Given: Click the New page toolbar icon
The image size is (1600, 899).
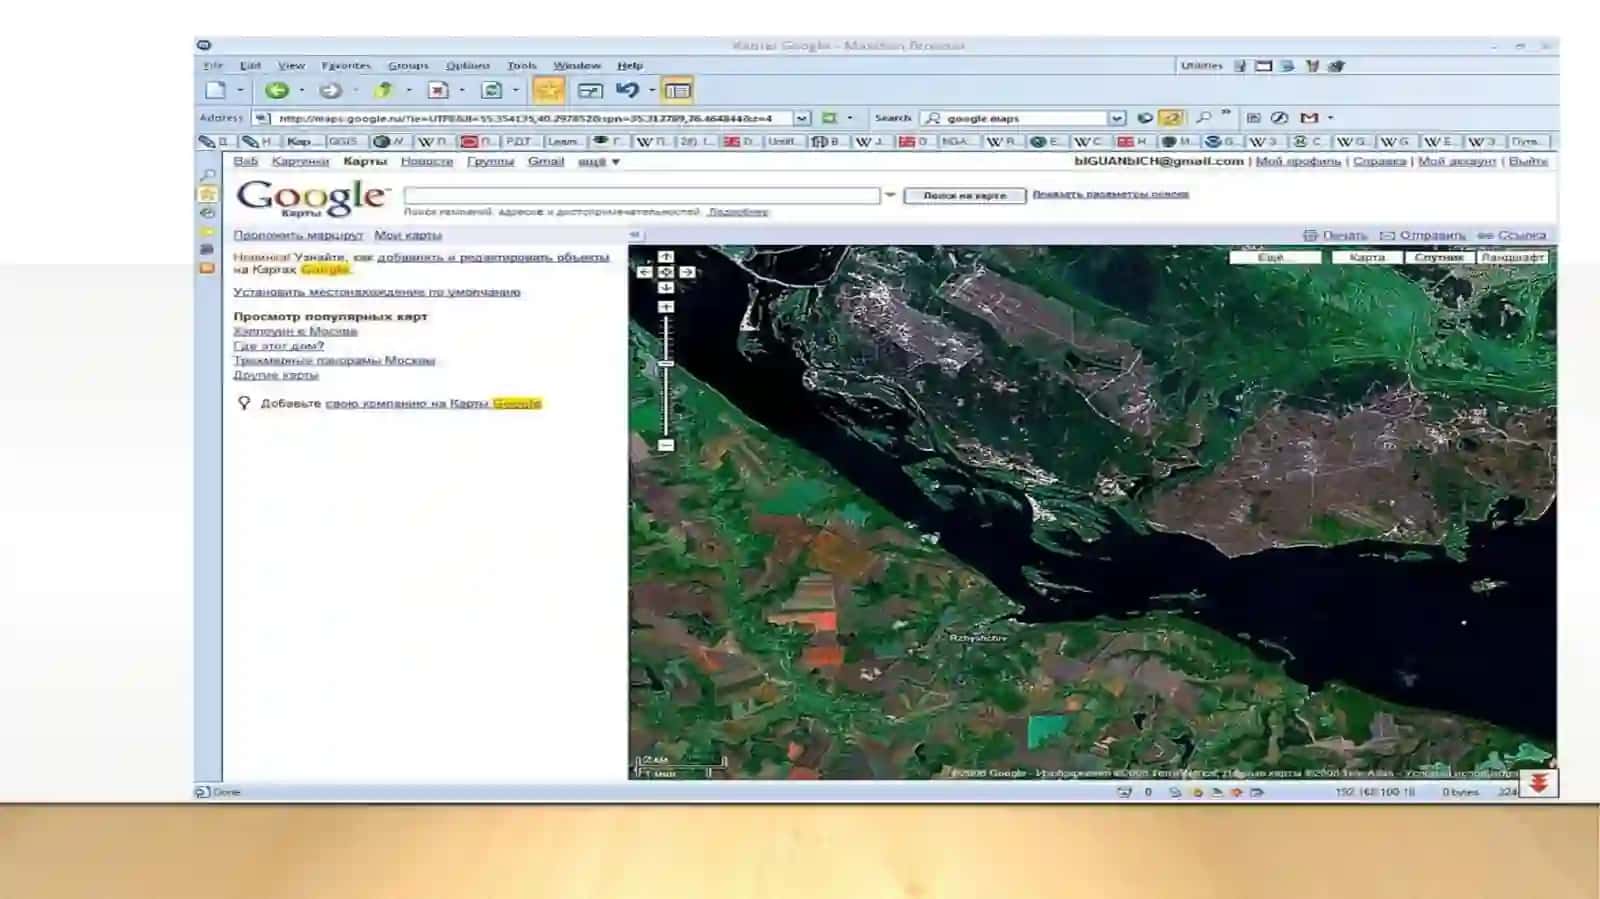Looking at the screenshot, I should pyautogui.click(x=215, y=90).
